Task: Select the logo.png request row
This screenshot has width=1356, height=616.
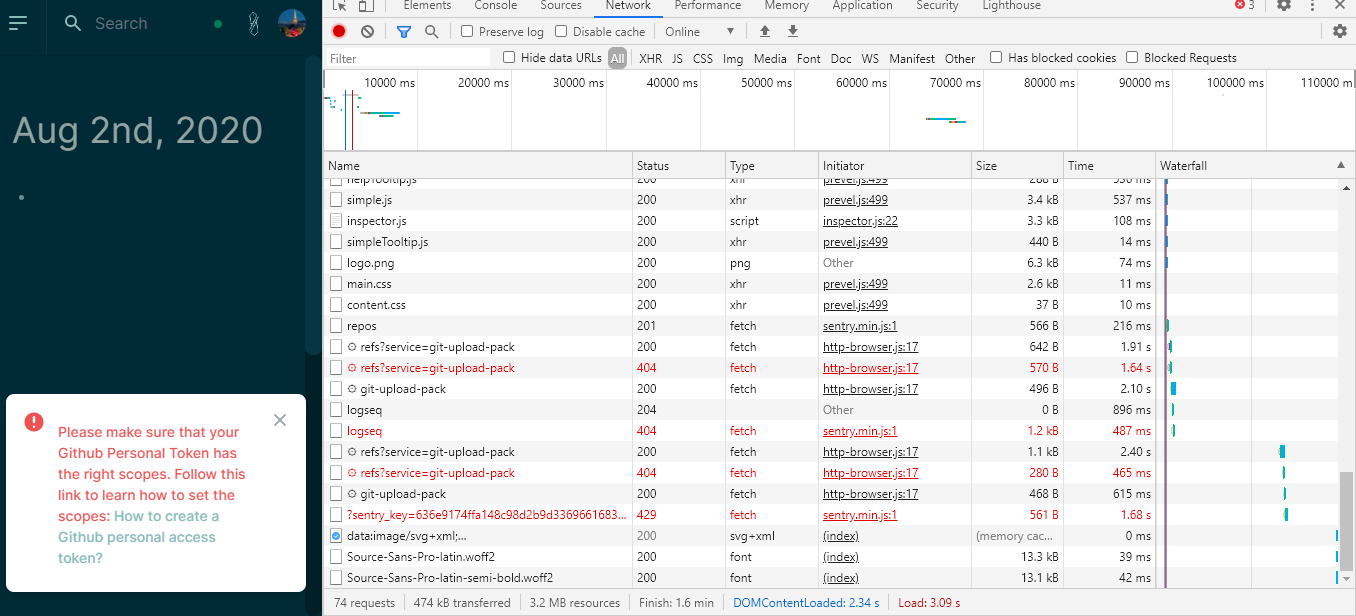Action: [x=830, y=263]
